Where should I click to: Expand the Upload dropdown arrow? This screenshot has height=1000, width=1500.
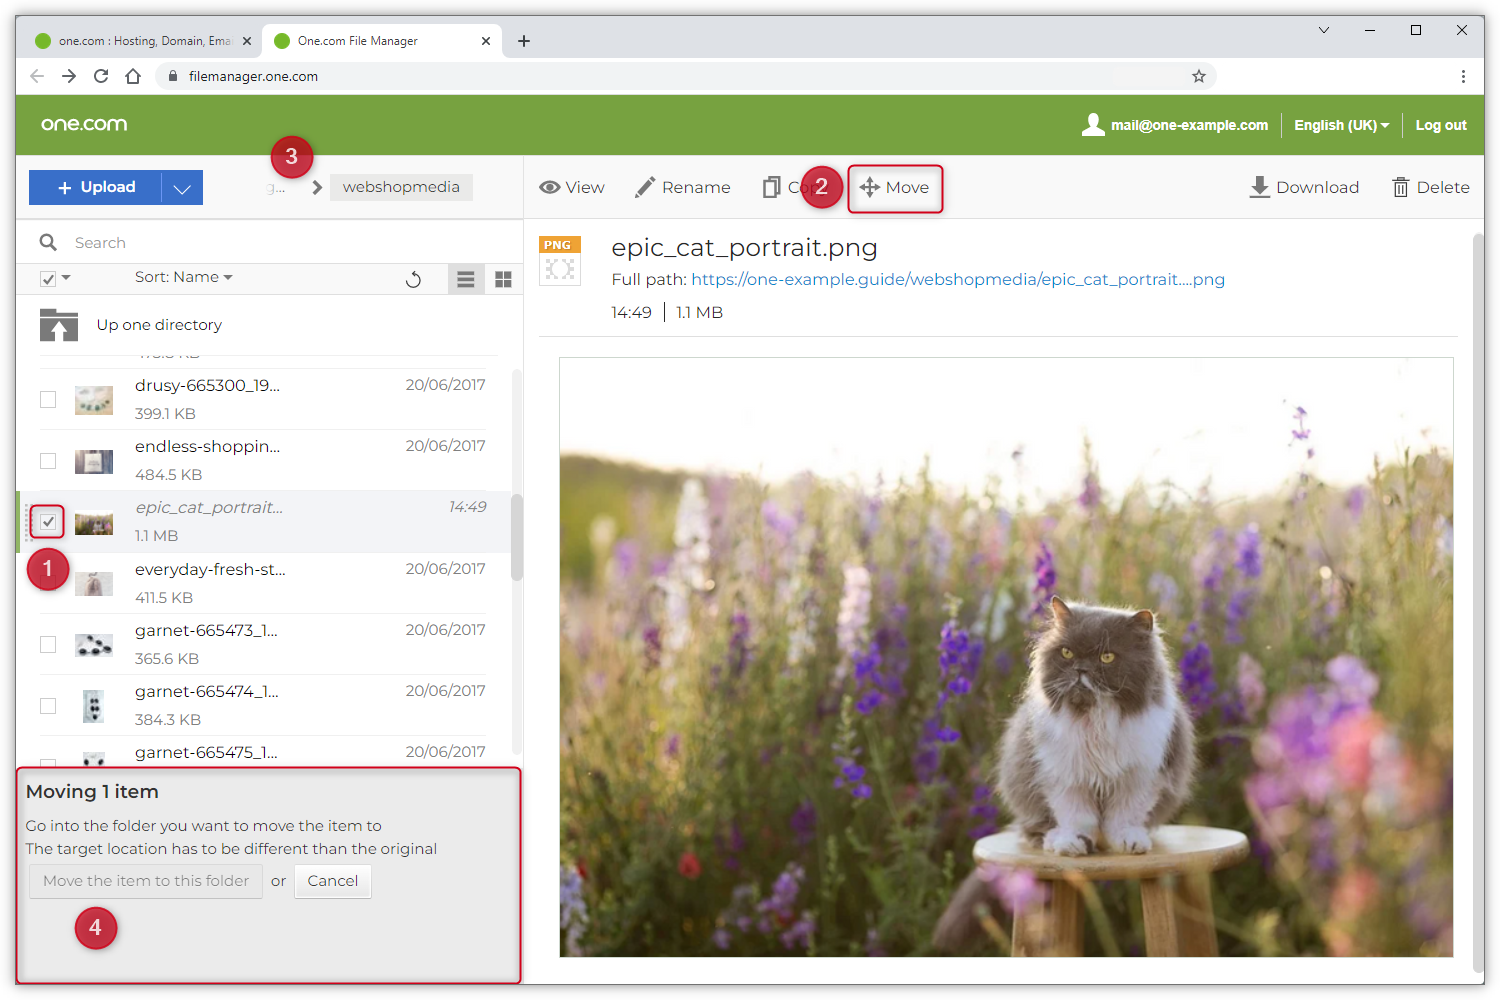(182, 188)
